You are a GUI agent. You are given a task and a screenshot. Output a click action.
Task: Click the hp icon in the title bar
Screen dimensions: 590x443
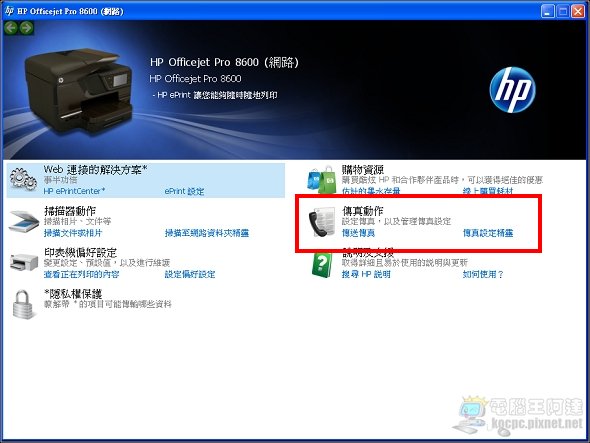pyautogui.click(x=9, y=11)
